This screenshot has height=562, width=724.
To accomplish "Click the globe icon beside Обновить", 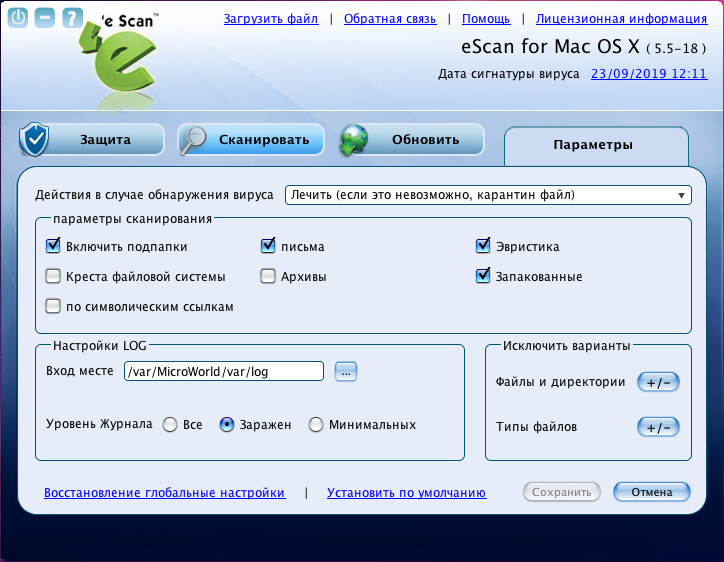I will click(x=354, y=139).
